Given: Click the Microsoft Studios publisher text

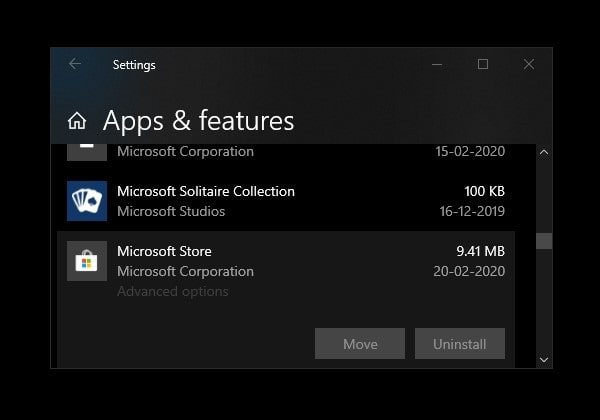Looking at the screenshot, I should tap(171, 211).
